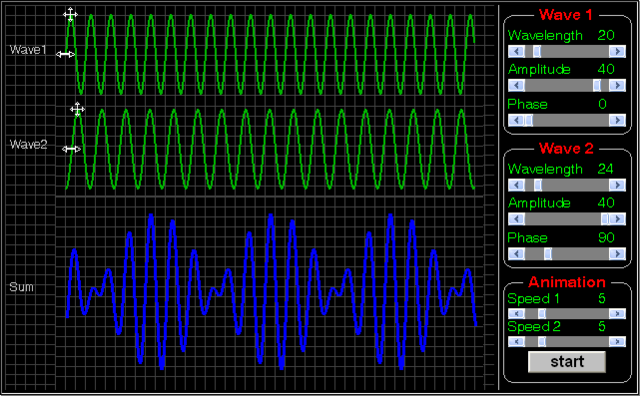The image size is (640, 396).
Task: Click the red Animation panel heading
Action: [567, 282]
